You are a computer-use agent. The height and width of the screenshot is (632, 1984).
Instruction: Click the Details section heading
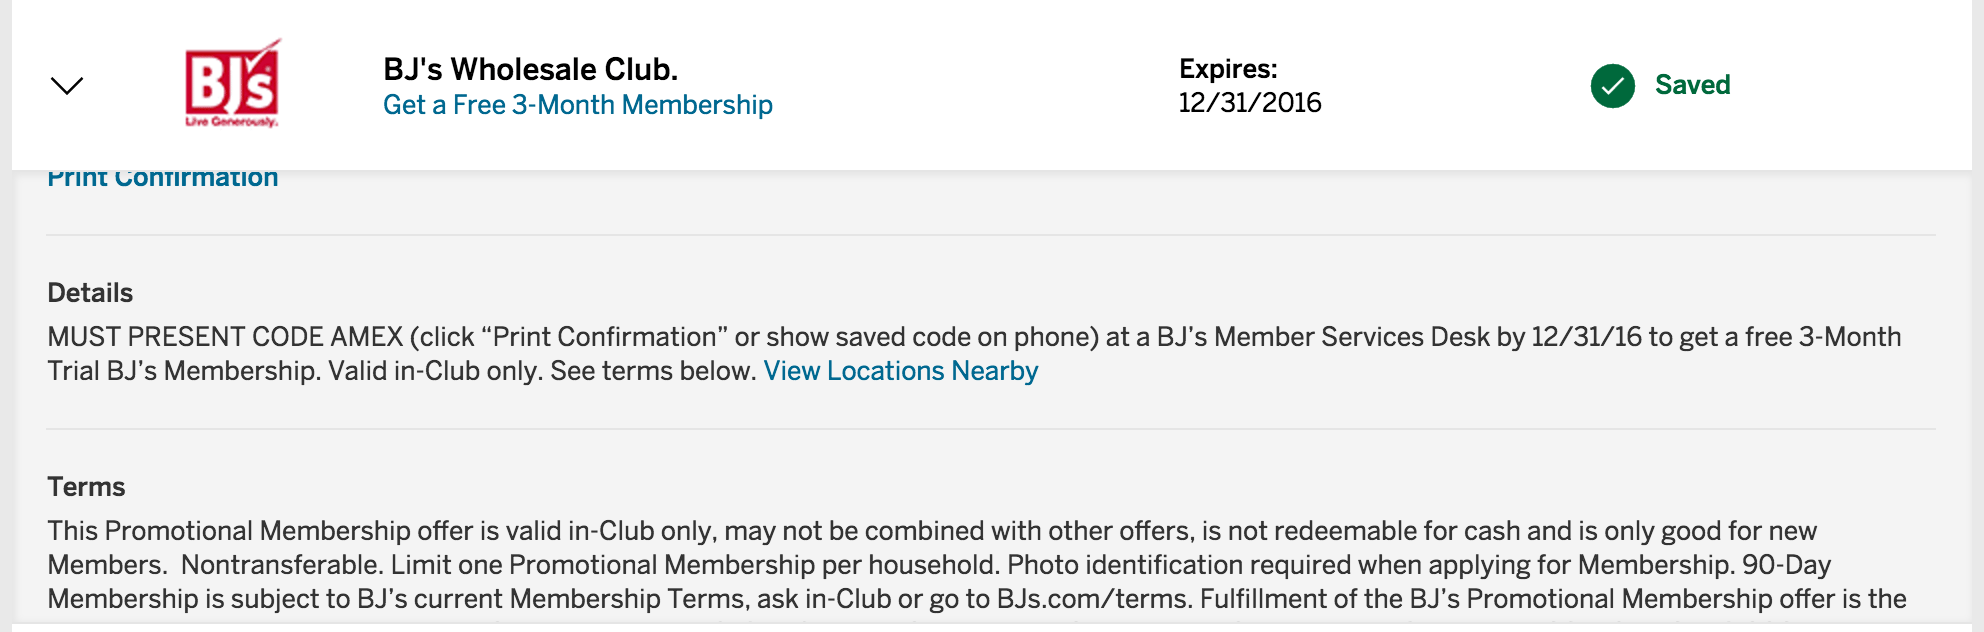[x=90, y=293]
